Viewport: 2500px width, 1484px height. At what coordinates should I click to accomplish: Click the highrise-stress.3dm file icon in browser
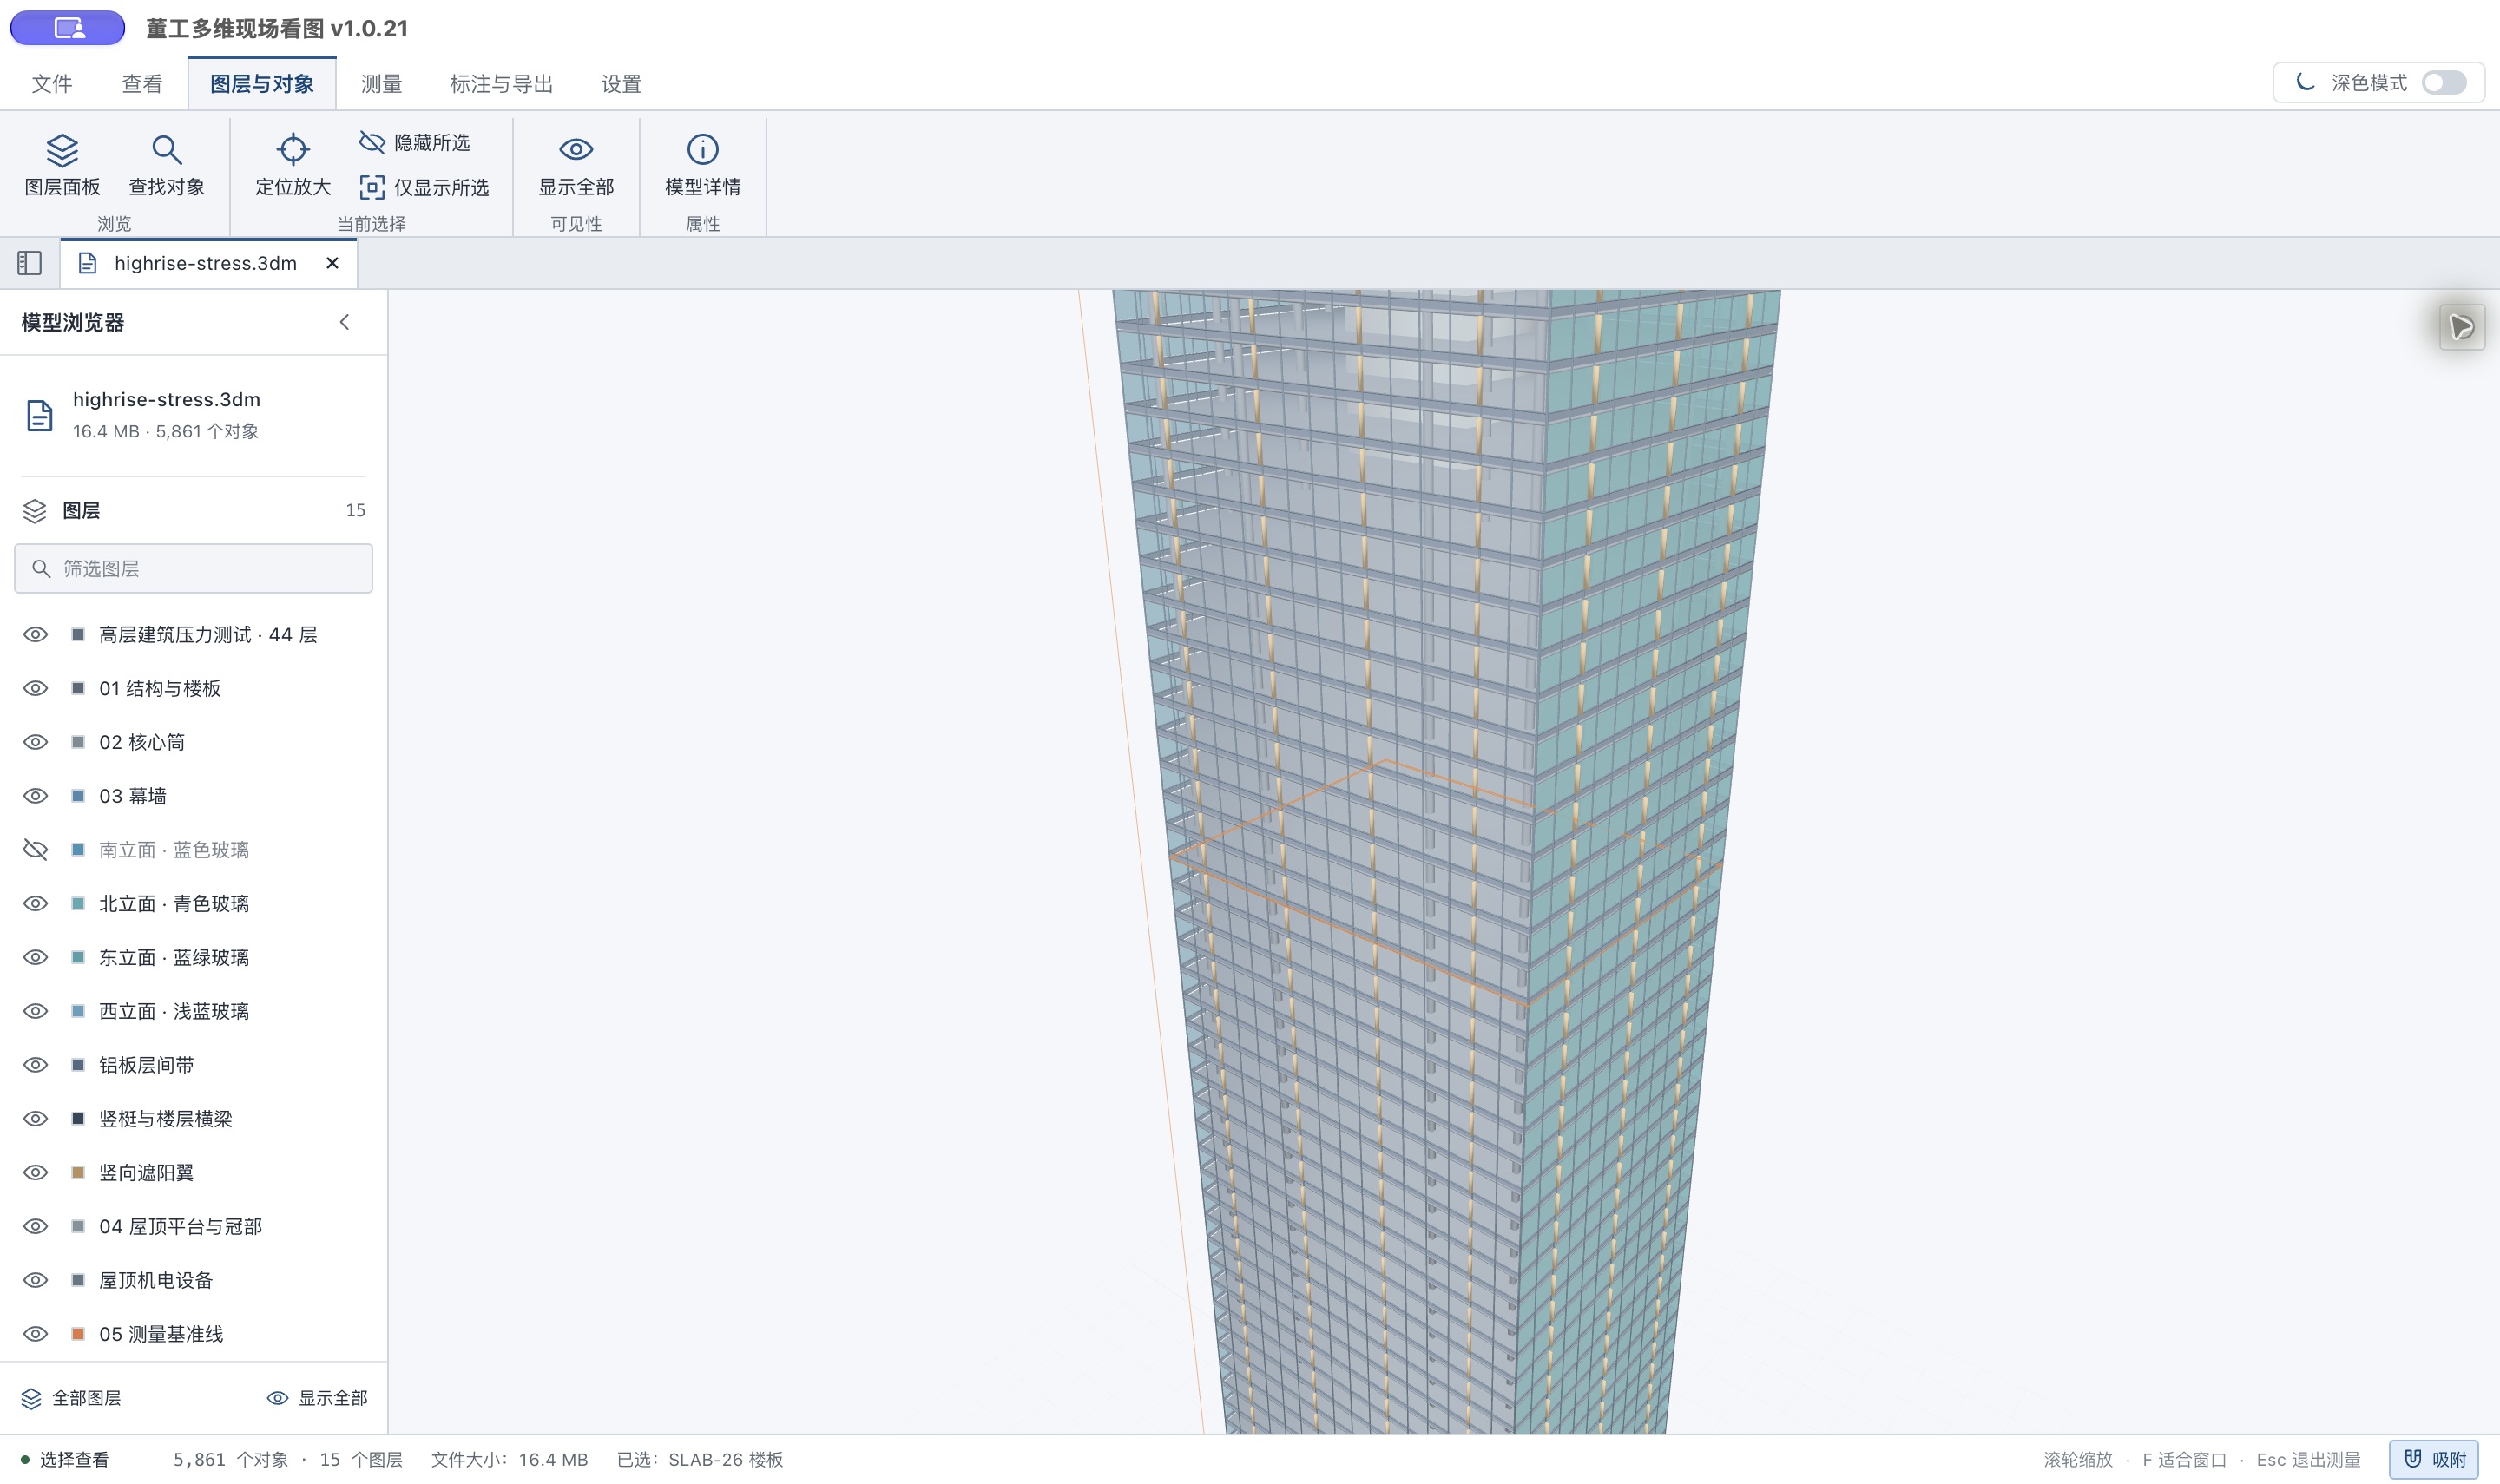click(39, 415)
